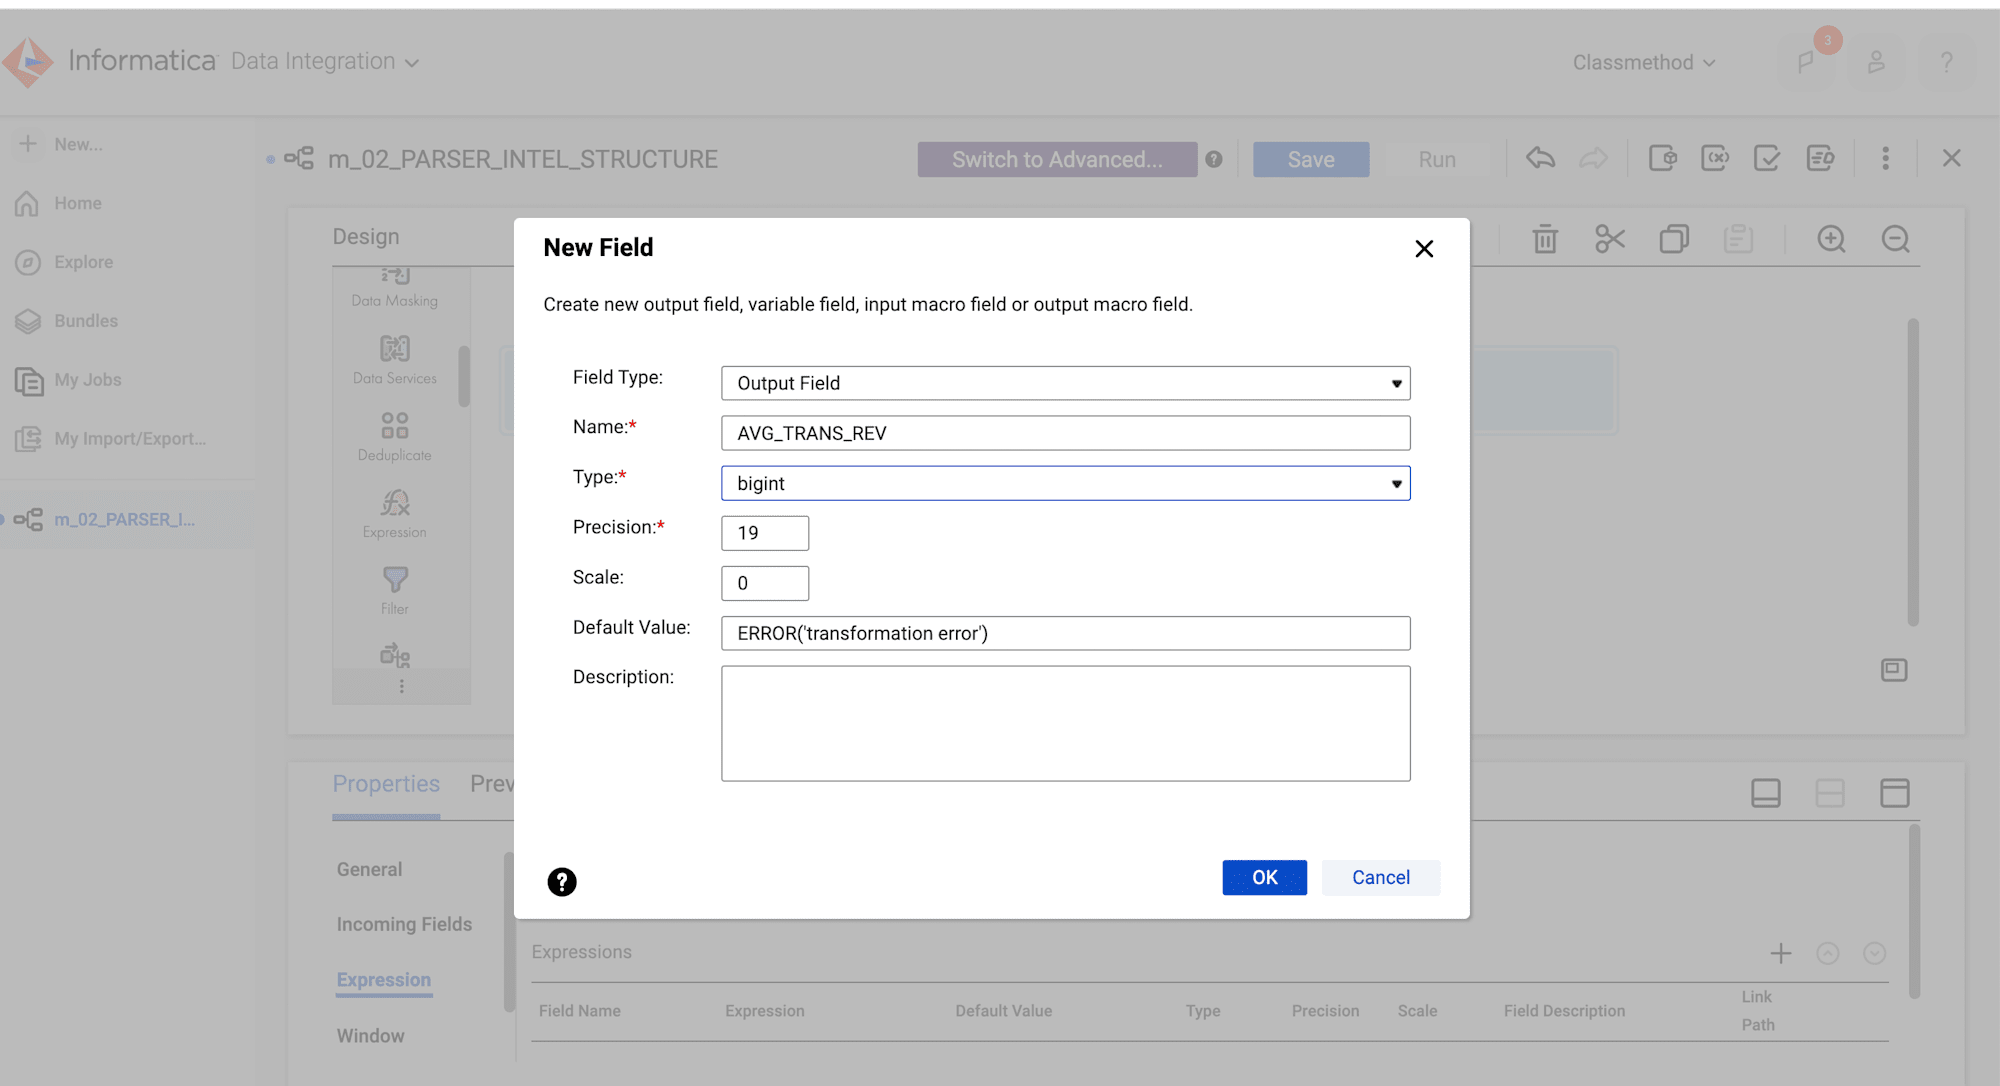Maximize properties panel layout icon
The image size is (2000, 1086).
[x=1895, y=793]
